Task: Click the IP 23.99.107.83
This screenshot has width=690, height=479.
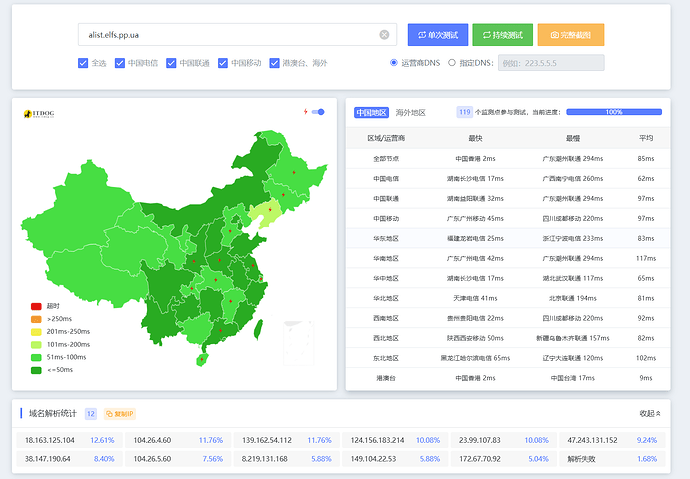Action: 480,440
